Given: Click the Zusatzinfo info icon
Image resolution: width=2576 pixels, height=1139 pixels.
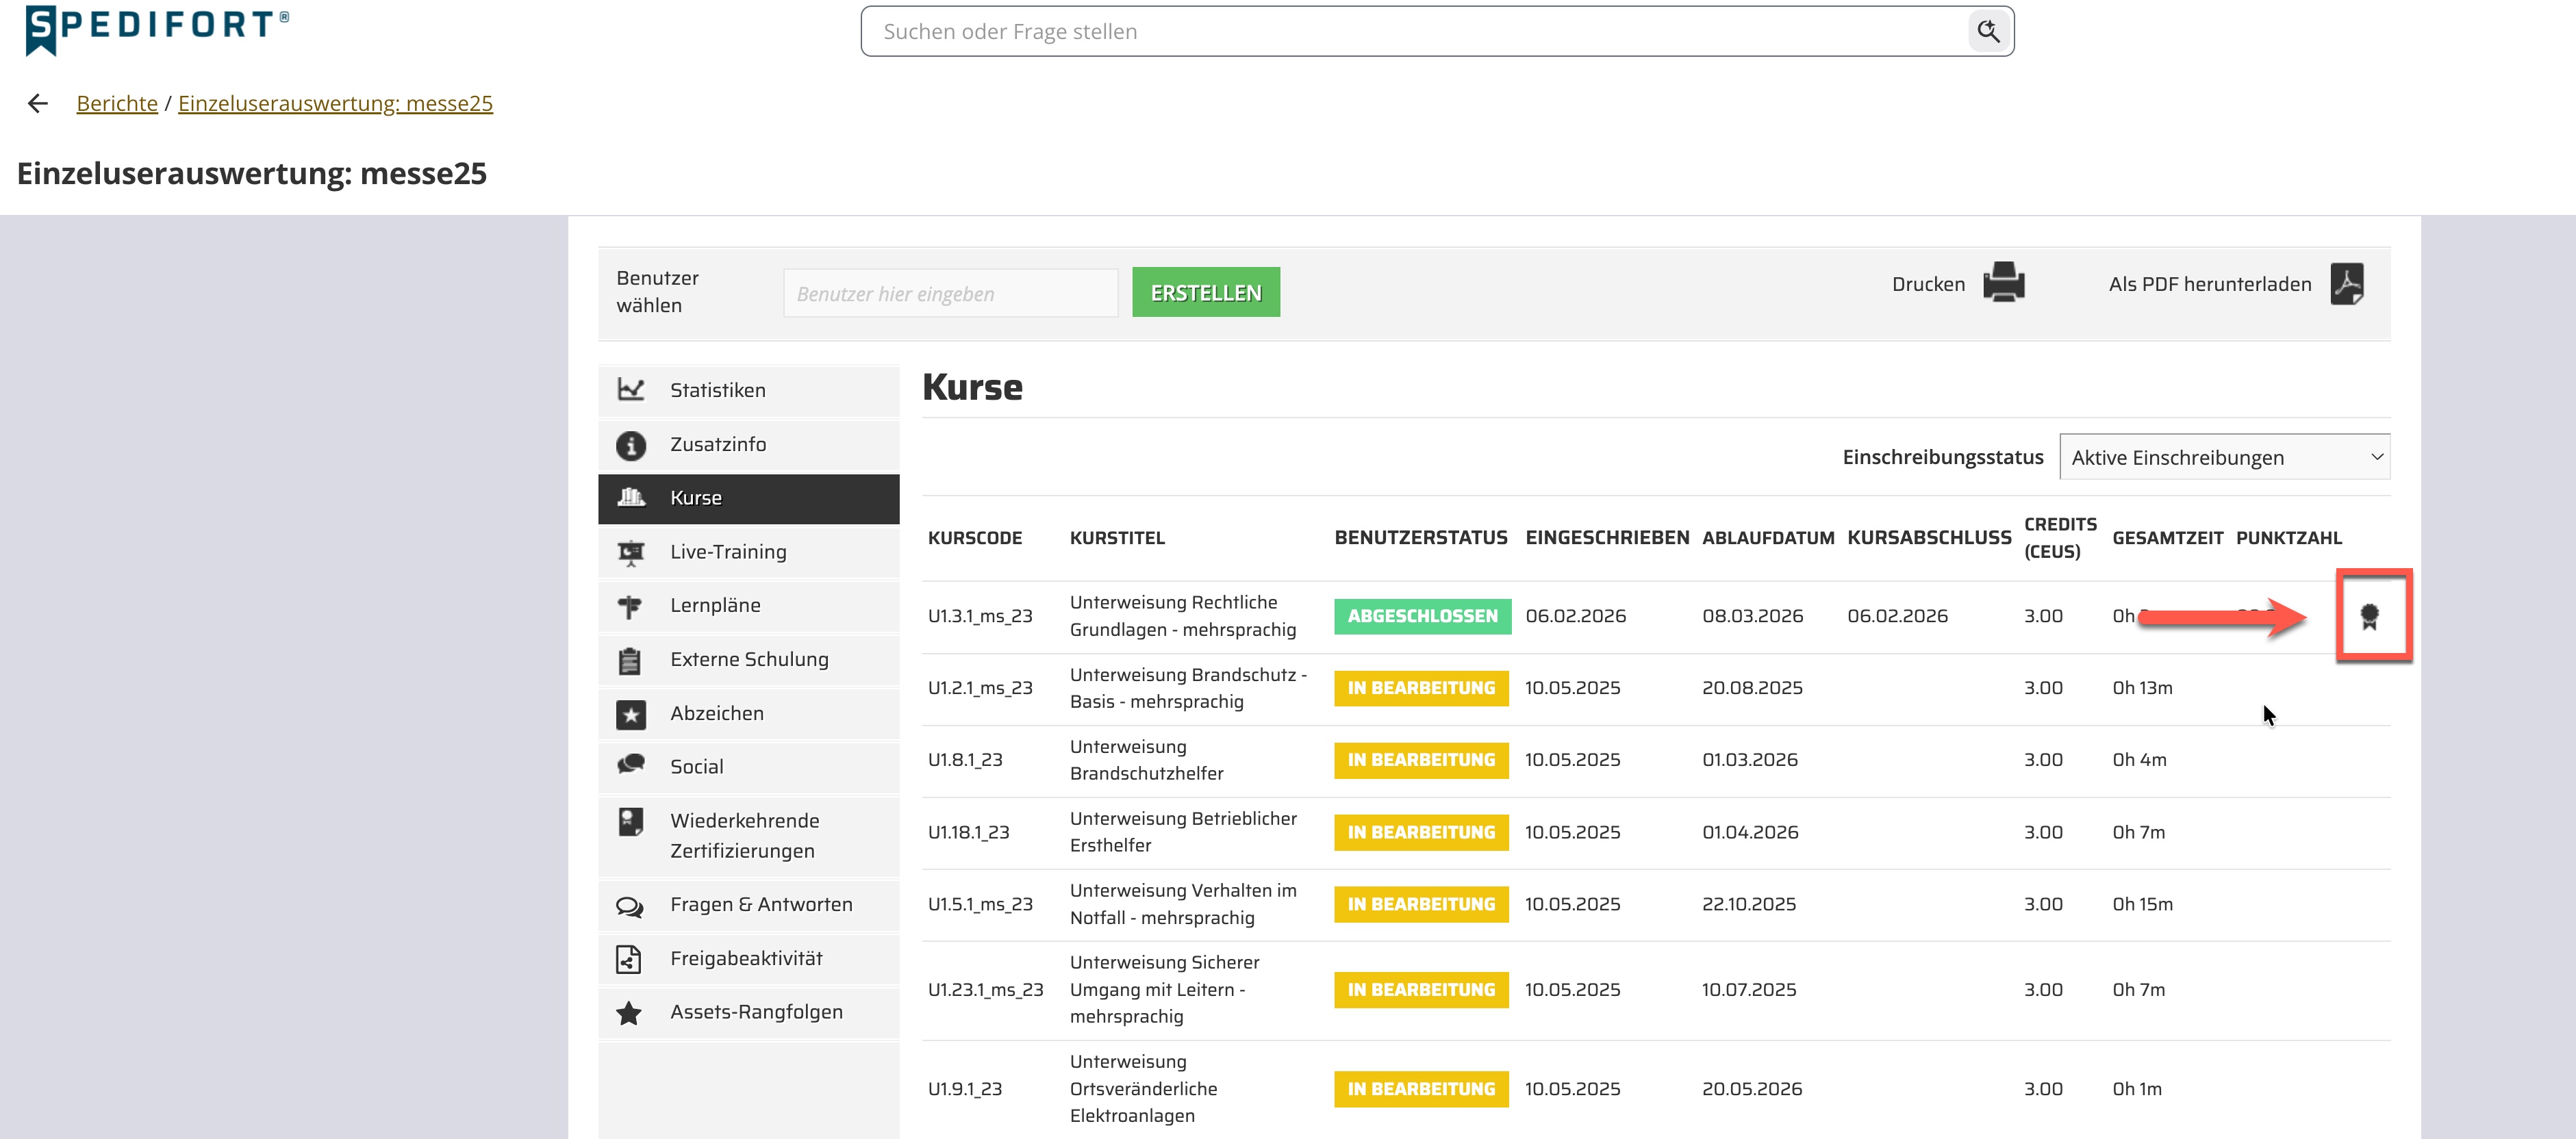Looking at the screenshot, I should pos(630,444).
